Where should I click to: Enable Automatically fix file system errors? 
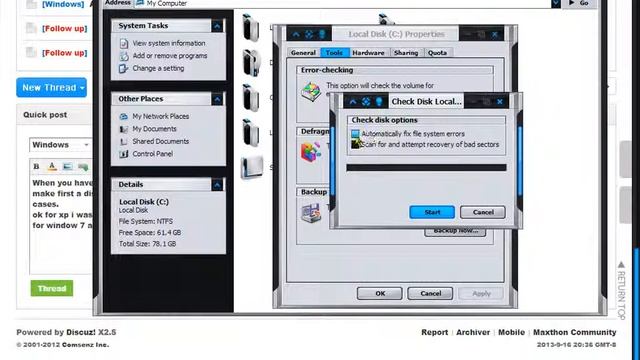[x=355, y=134]
